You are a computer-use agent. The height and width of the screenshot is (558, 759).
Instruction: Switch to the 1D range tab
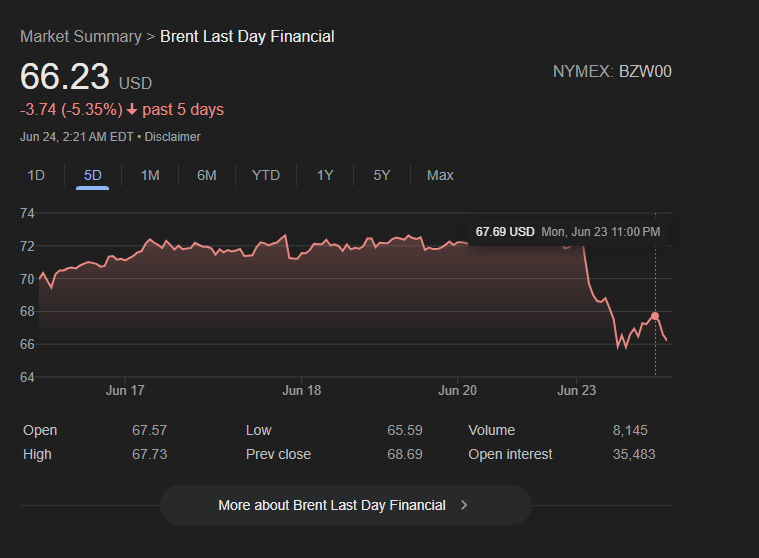tap(36, 175)
